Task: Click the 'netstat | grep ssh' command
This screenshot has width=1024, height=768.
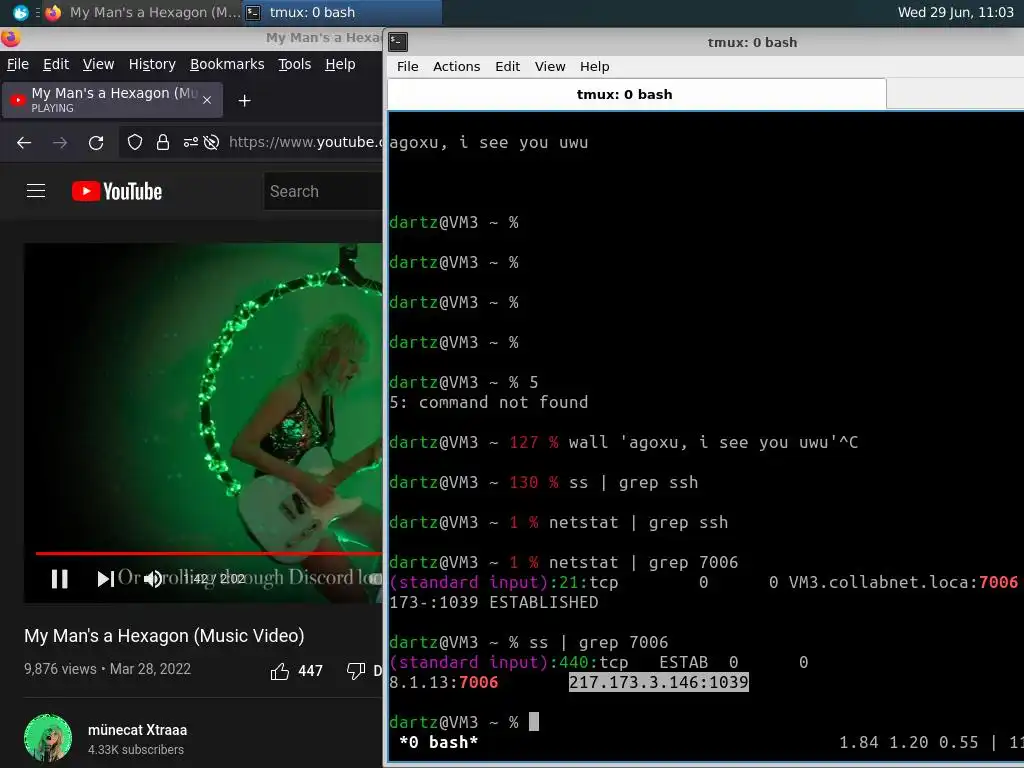Action: pyautogui.click(x=638, y=522)
